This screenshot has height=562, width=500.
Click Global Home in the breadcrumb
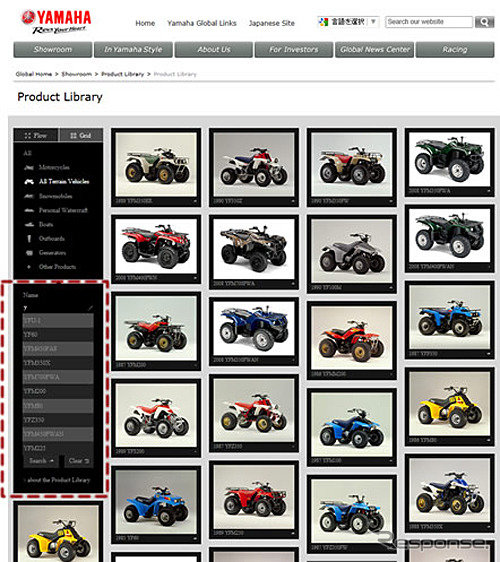click(x=34, y=74)
